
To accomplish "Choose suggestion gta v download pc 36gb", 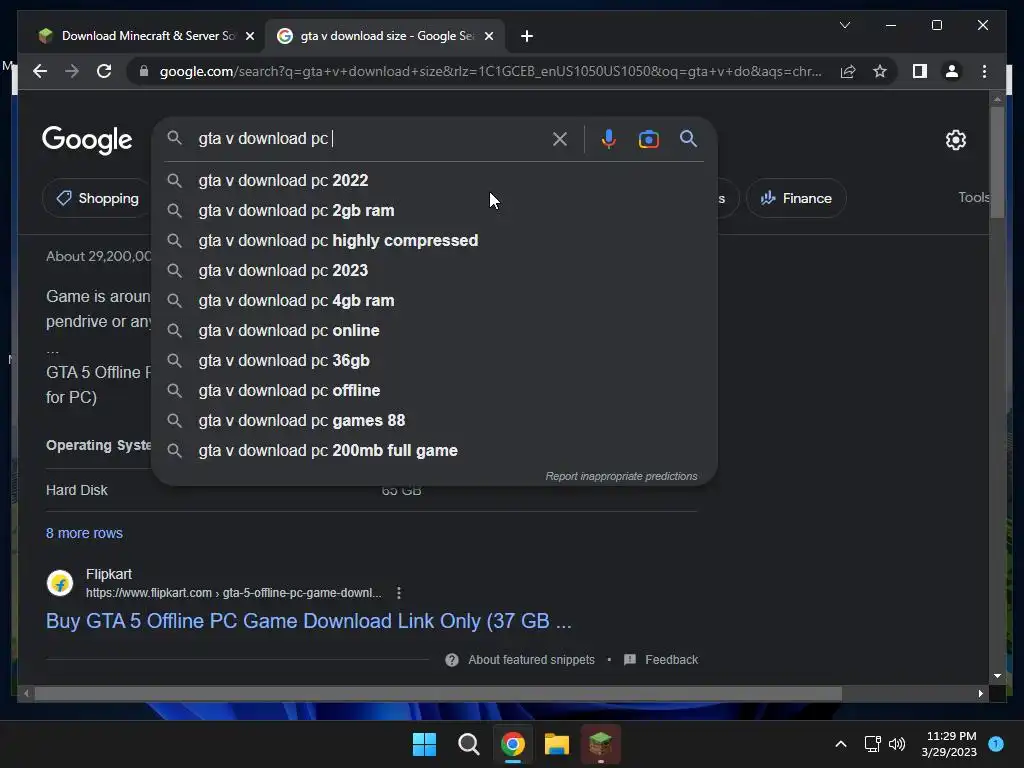I will tap(434, 360).
